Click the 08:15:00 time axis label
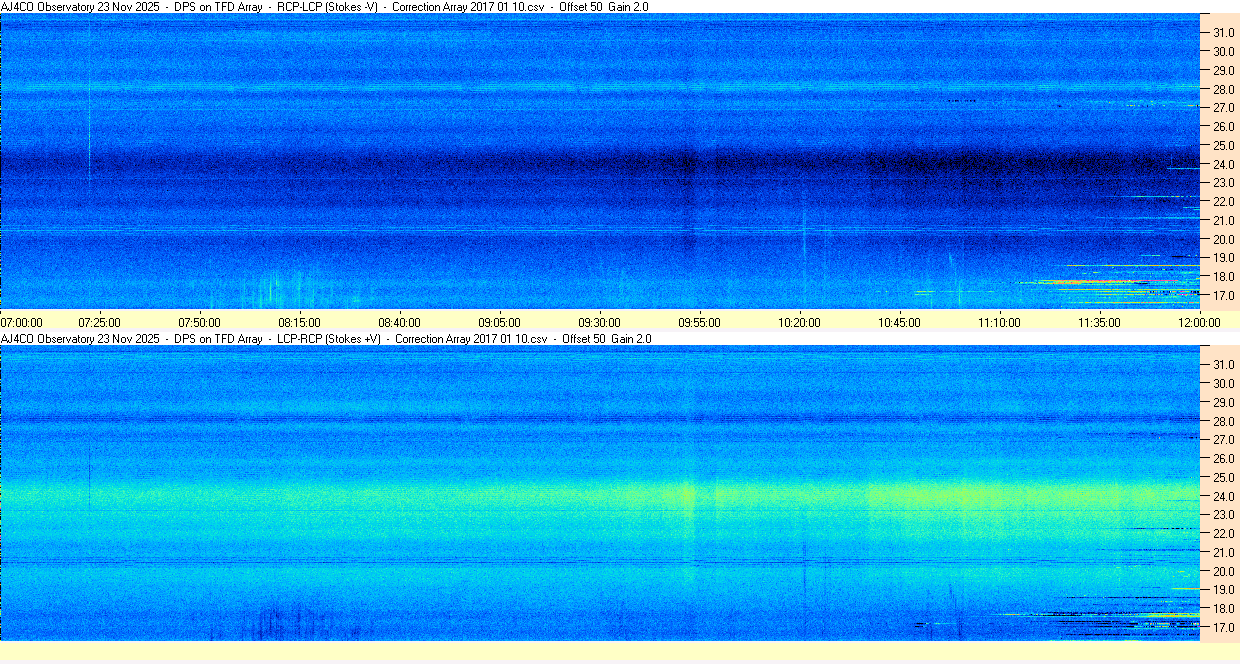The height and width of the screenshot is (664, 1240). (299, 322)
